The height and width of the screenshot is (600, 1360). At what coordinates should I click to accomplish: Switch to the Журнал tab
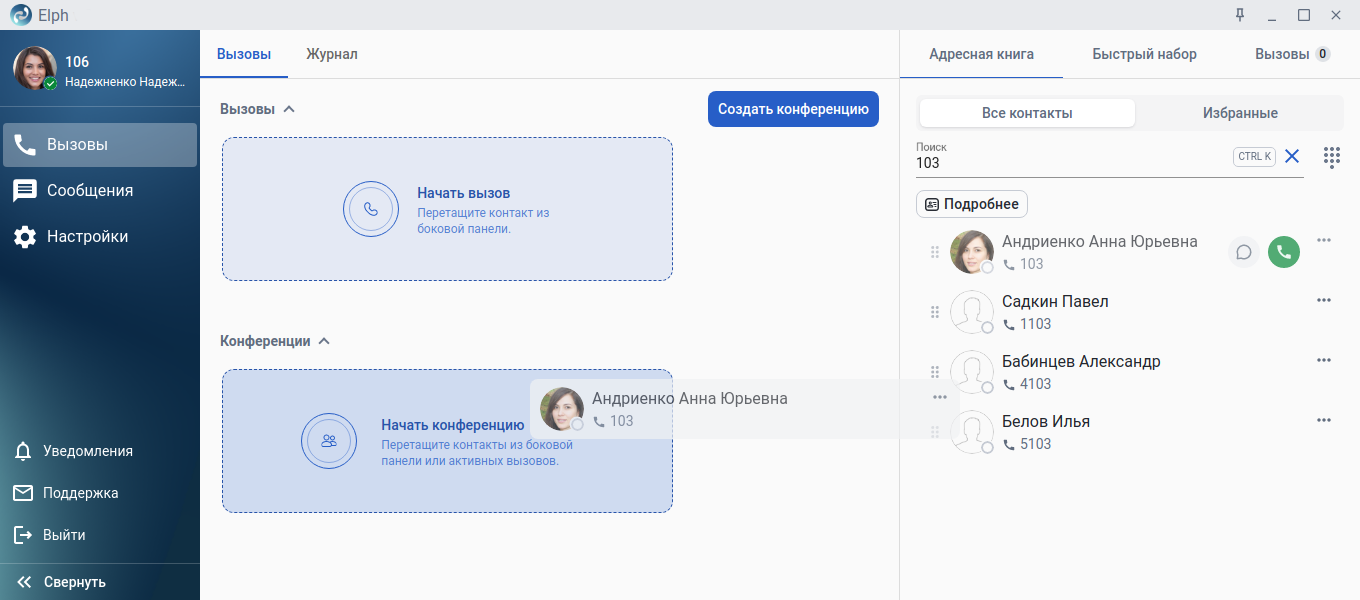332,54
